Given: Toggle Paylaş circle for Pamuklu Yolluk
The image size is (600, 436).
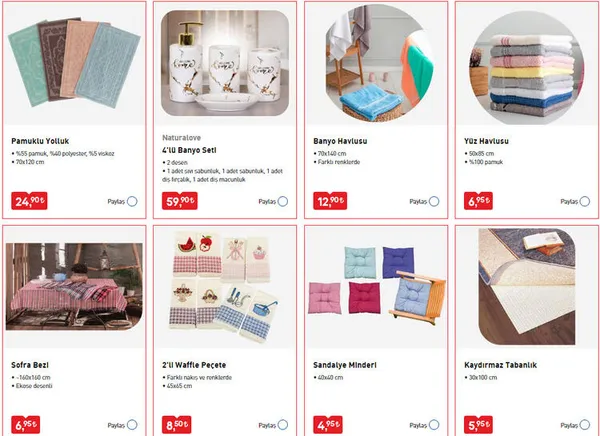Looking at the screenshot, I should click(x=132, y=201).
